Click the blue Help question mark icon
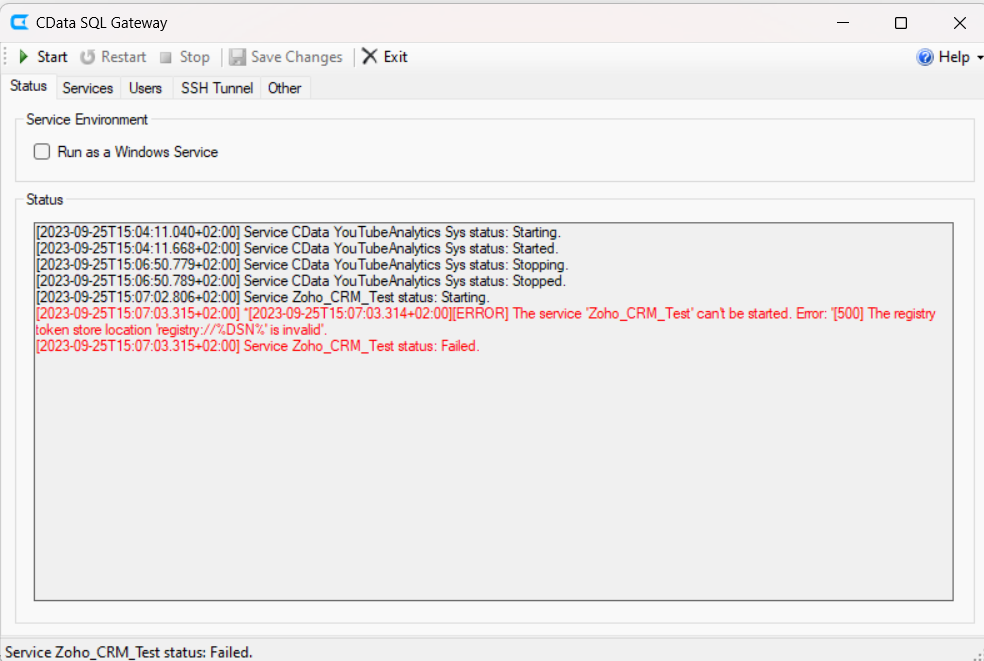This screenshot has height=661, width=984. (925, 57)
